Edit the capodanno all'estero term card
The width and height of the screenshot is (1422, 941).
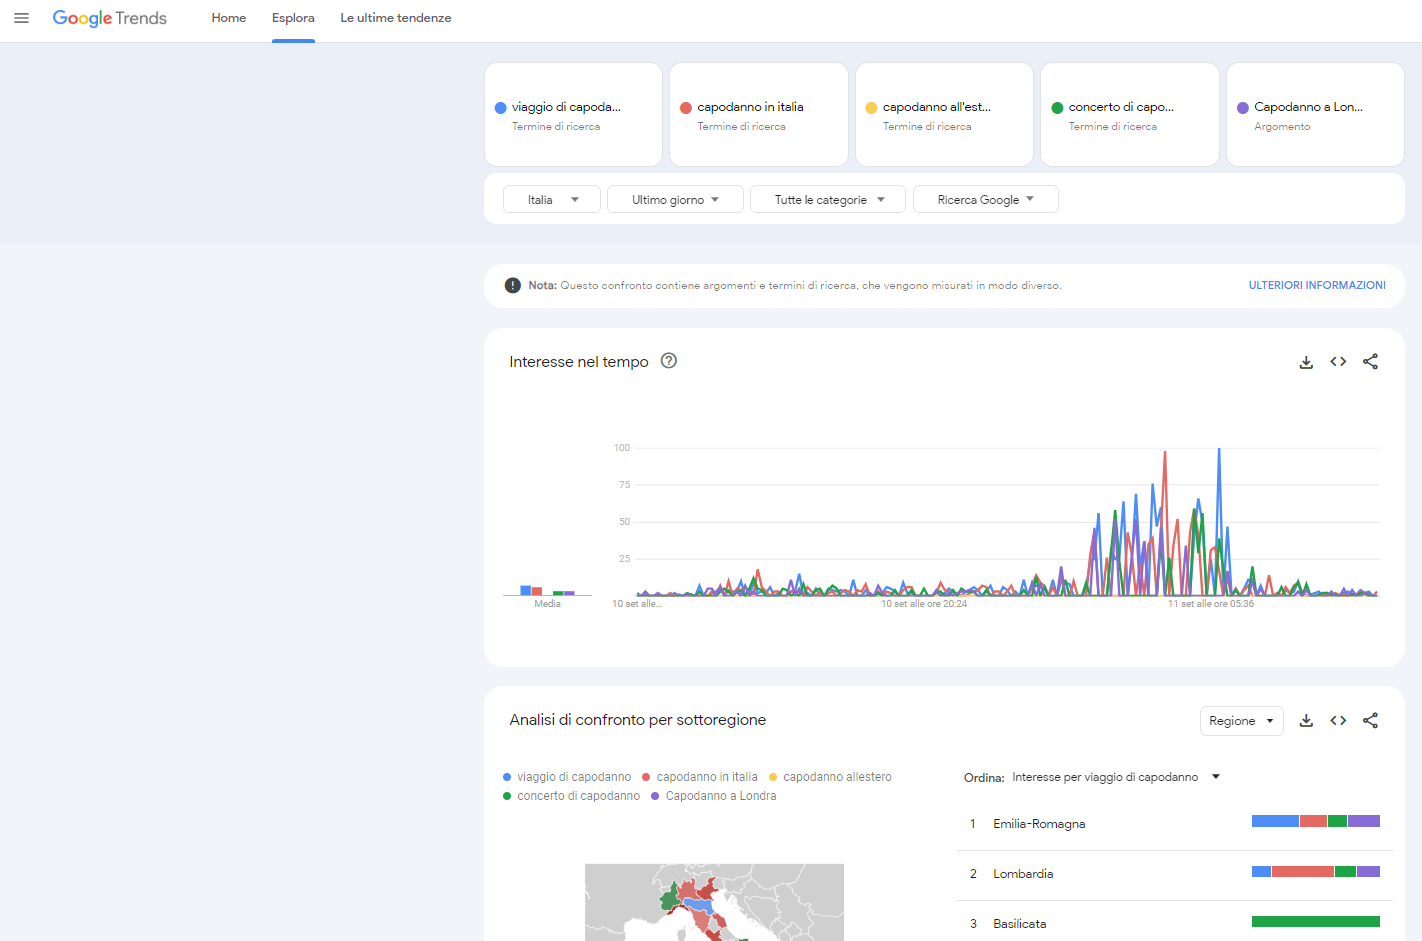(x=945, y=115)
